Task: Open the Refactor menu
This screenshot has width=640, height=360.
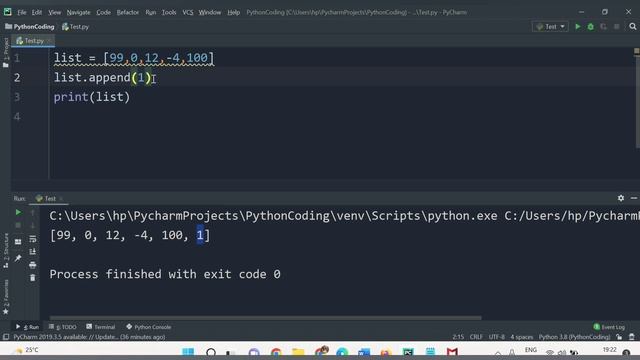Action: coord(128,12)
